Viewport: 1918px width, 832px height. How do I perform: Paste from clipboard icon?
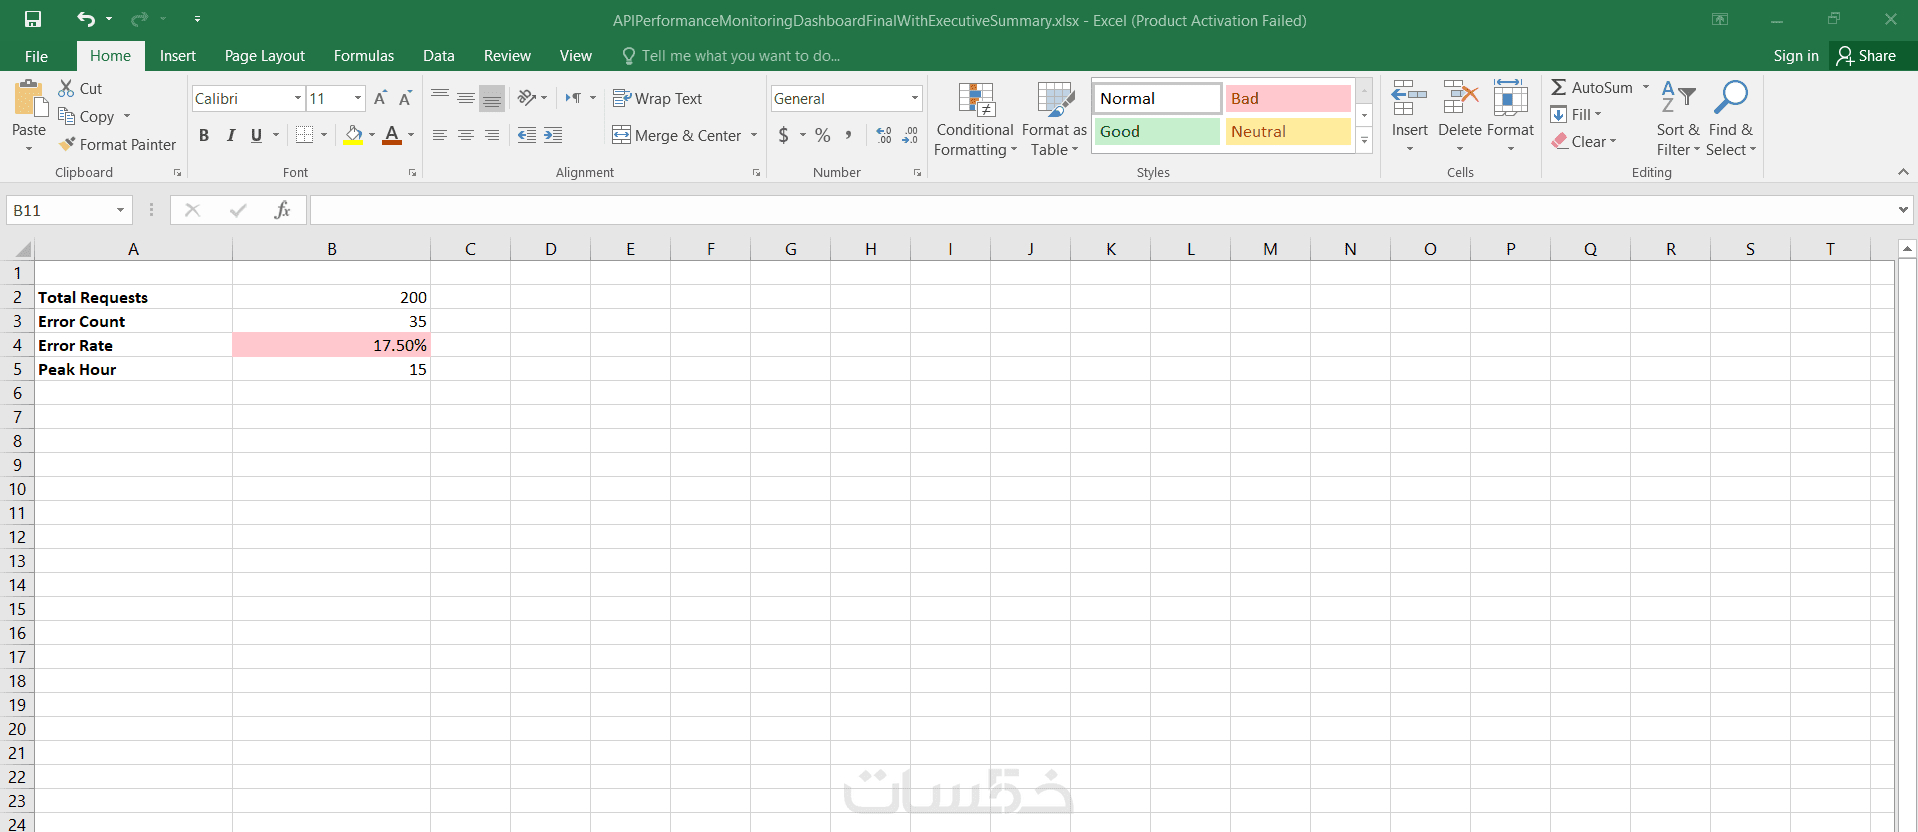click(29, 99)
